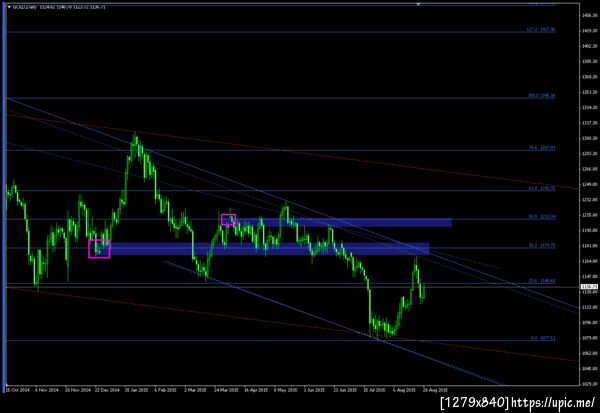This screenshot has height=413, width=600.
Task: Click the 6 Aug 2015 date label
Action: pos(404,390)
